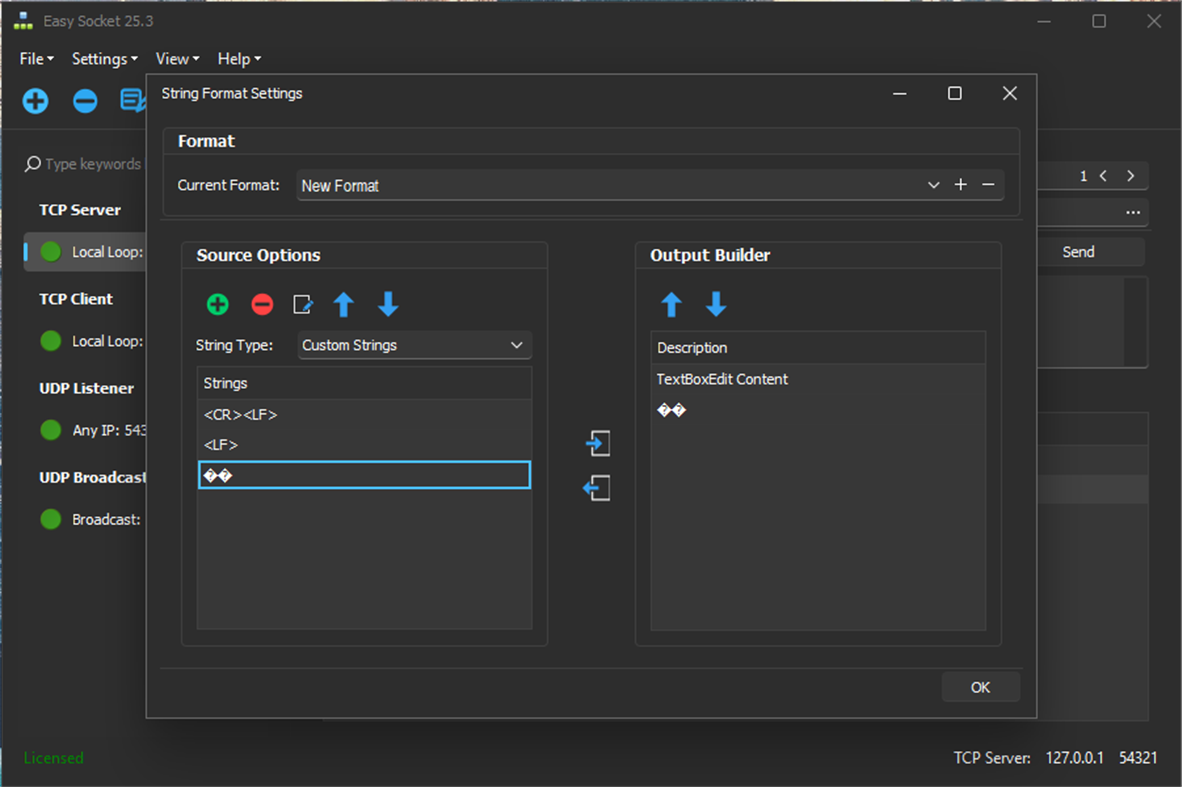Click green status dot of Broadcast entry

(x=51, y=519)
